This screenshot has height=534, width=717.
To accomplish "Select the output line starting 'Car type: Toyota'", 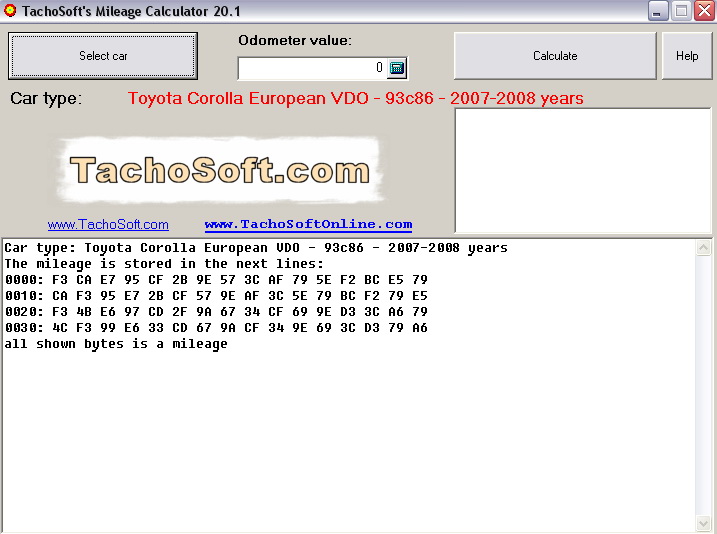I will pos(256,248).
